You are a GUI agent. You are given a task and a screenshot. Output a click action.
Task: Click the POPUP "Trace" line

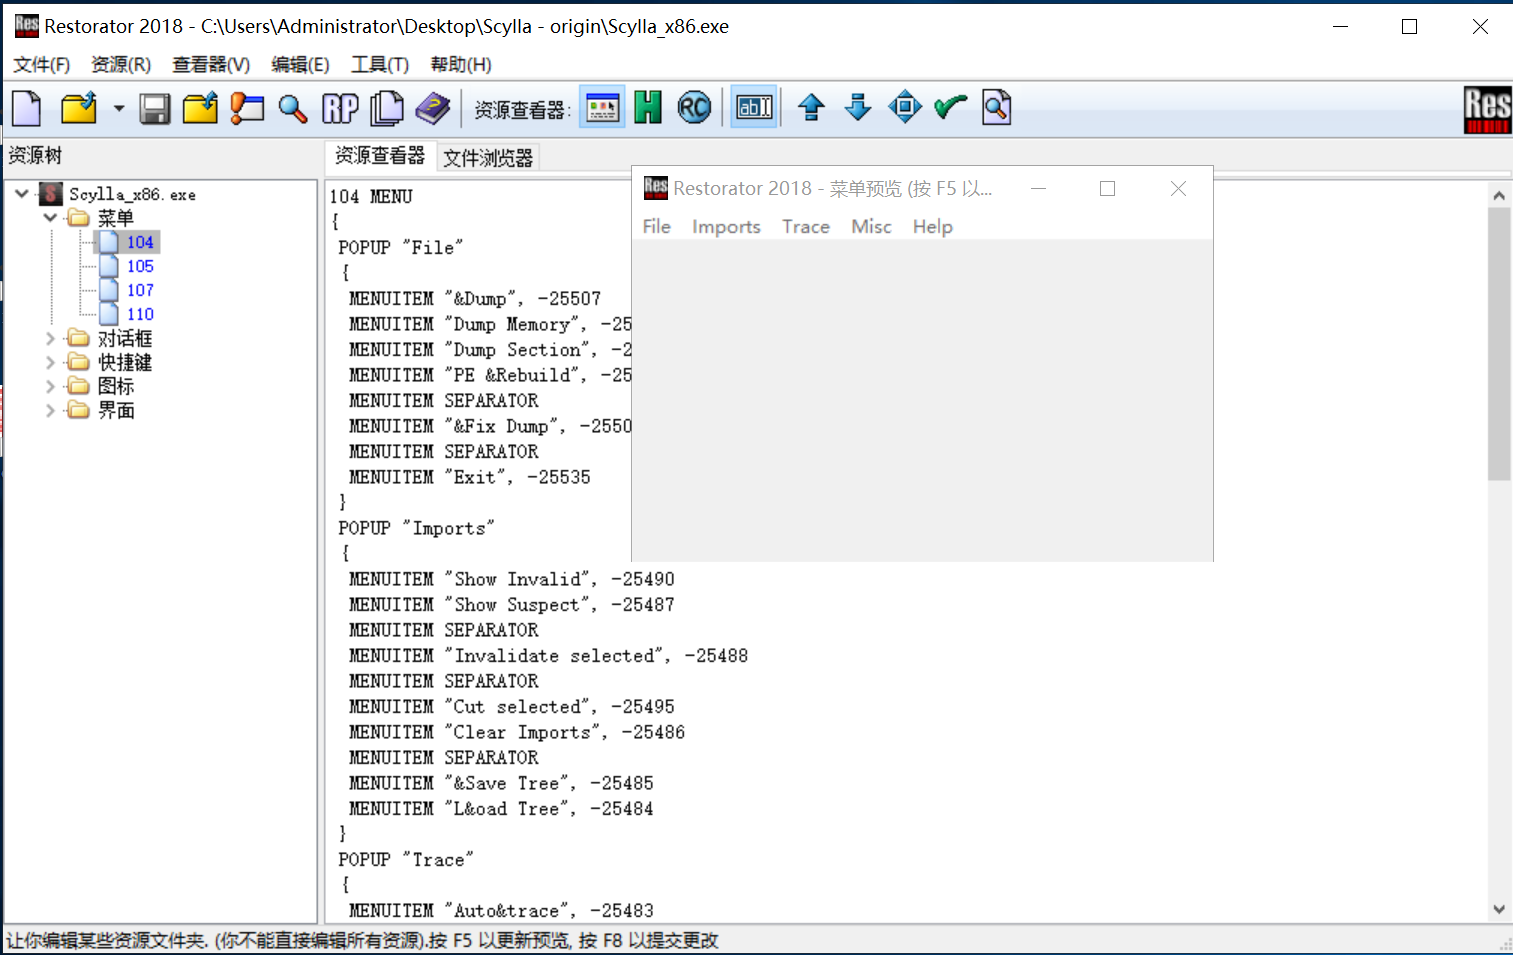406,860
